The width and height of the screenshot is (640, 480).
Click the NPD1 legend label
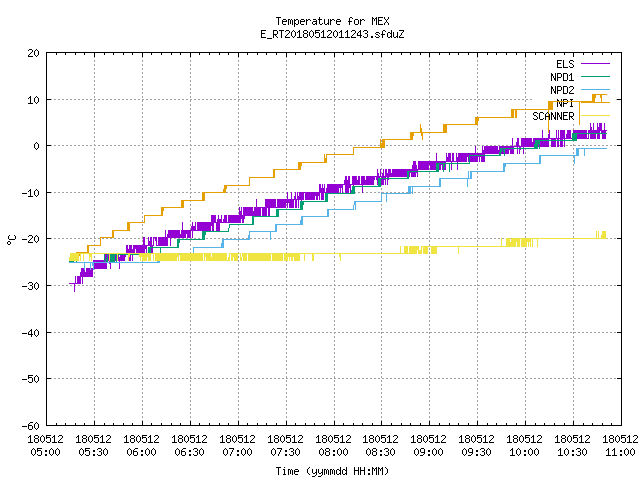point(562,77)
